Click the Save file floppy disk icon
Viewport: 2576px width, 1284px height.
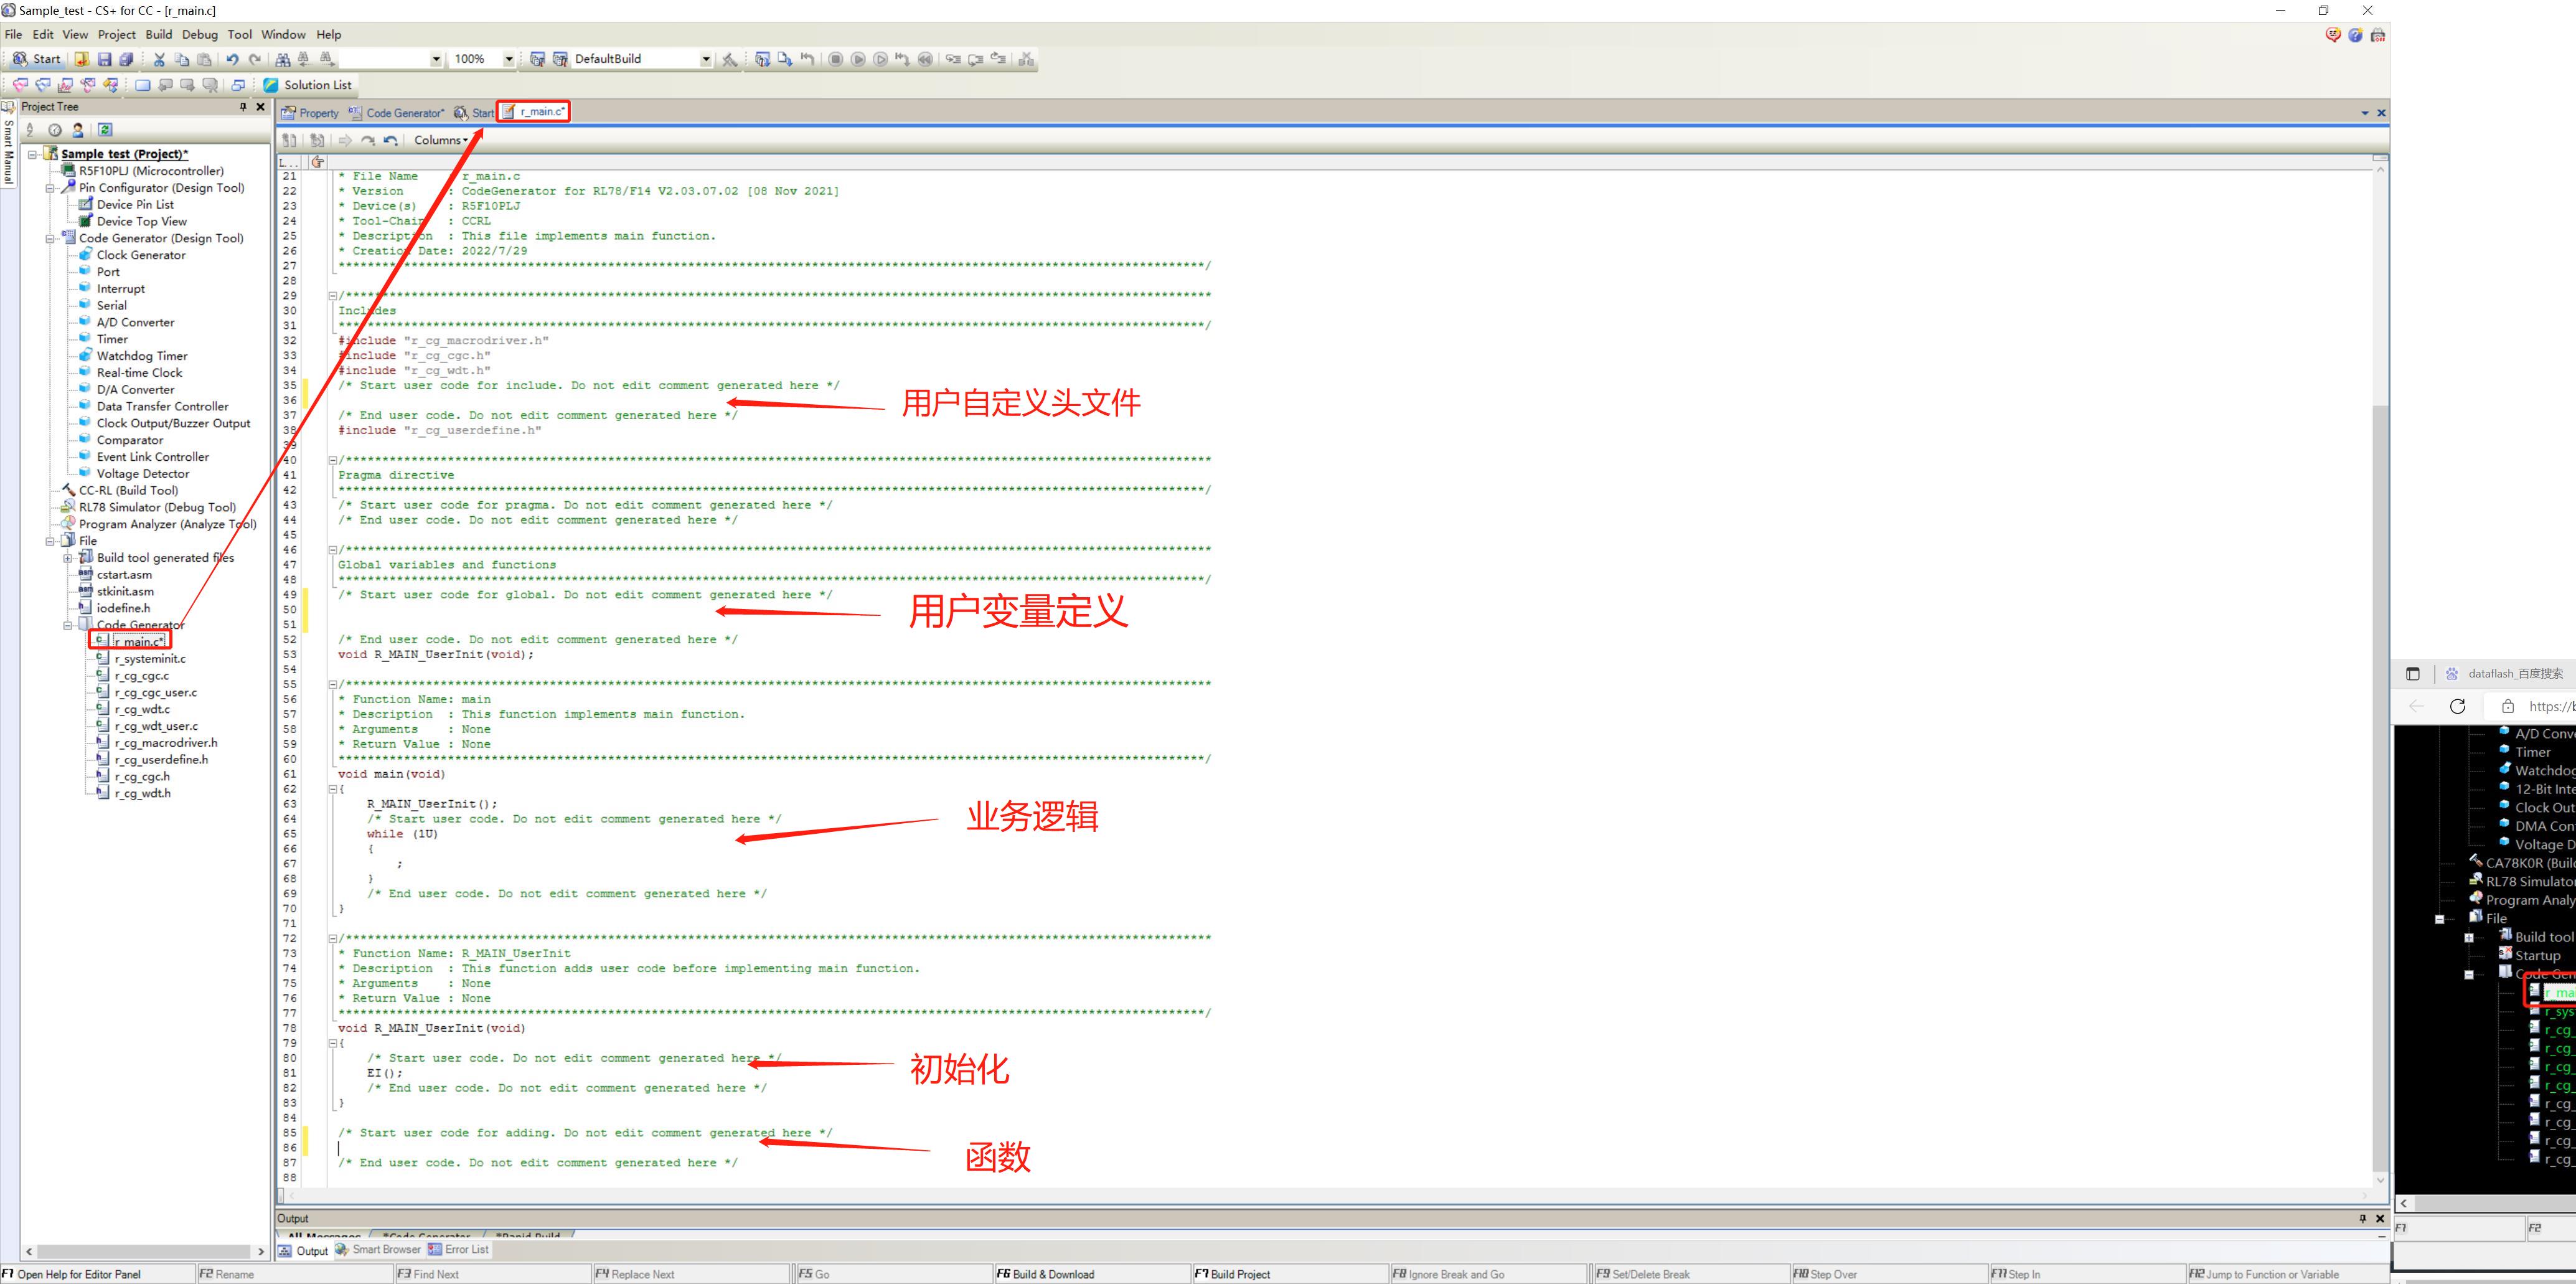pos(104,59)
